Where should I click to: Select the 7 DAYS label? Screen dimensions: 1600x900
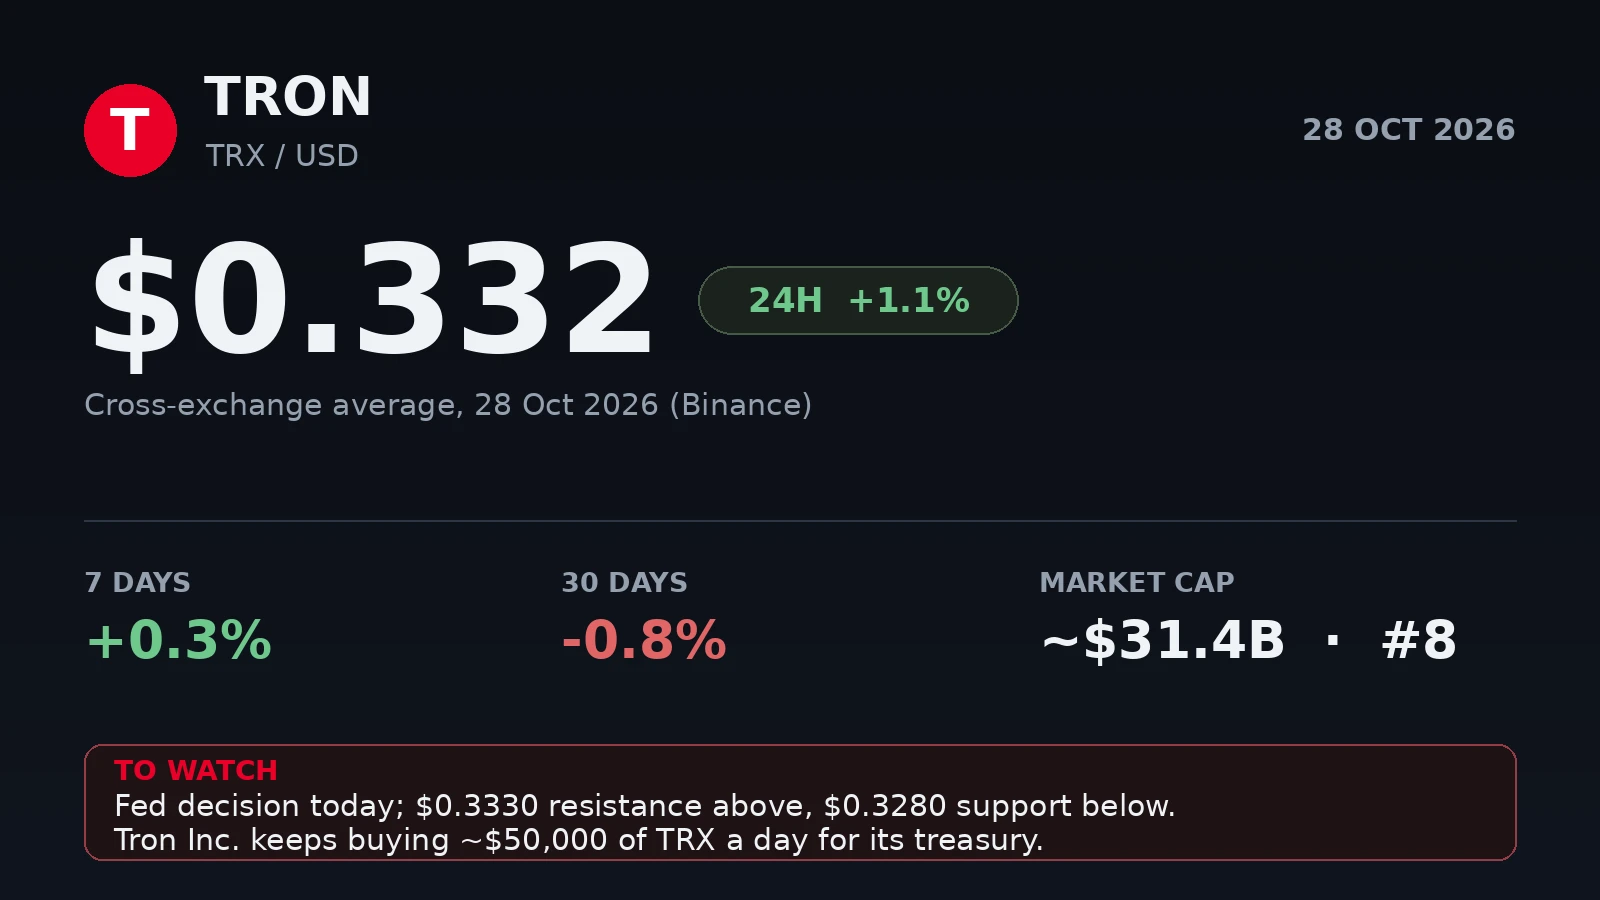[138, 583]
